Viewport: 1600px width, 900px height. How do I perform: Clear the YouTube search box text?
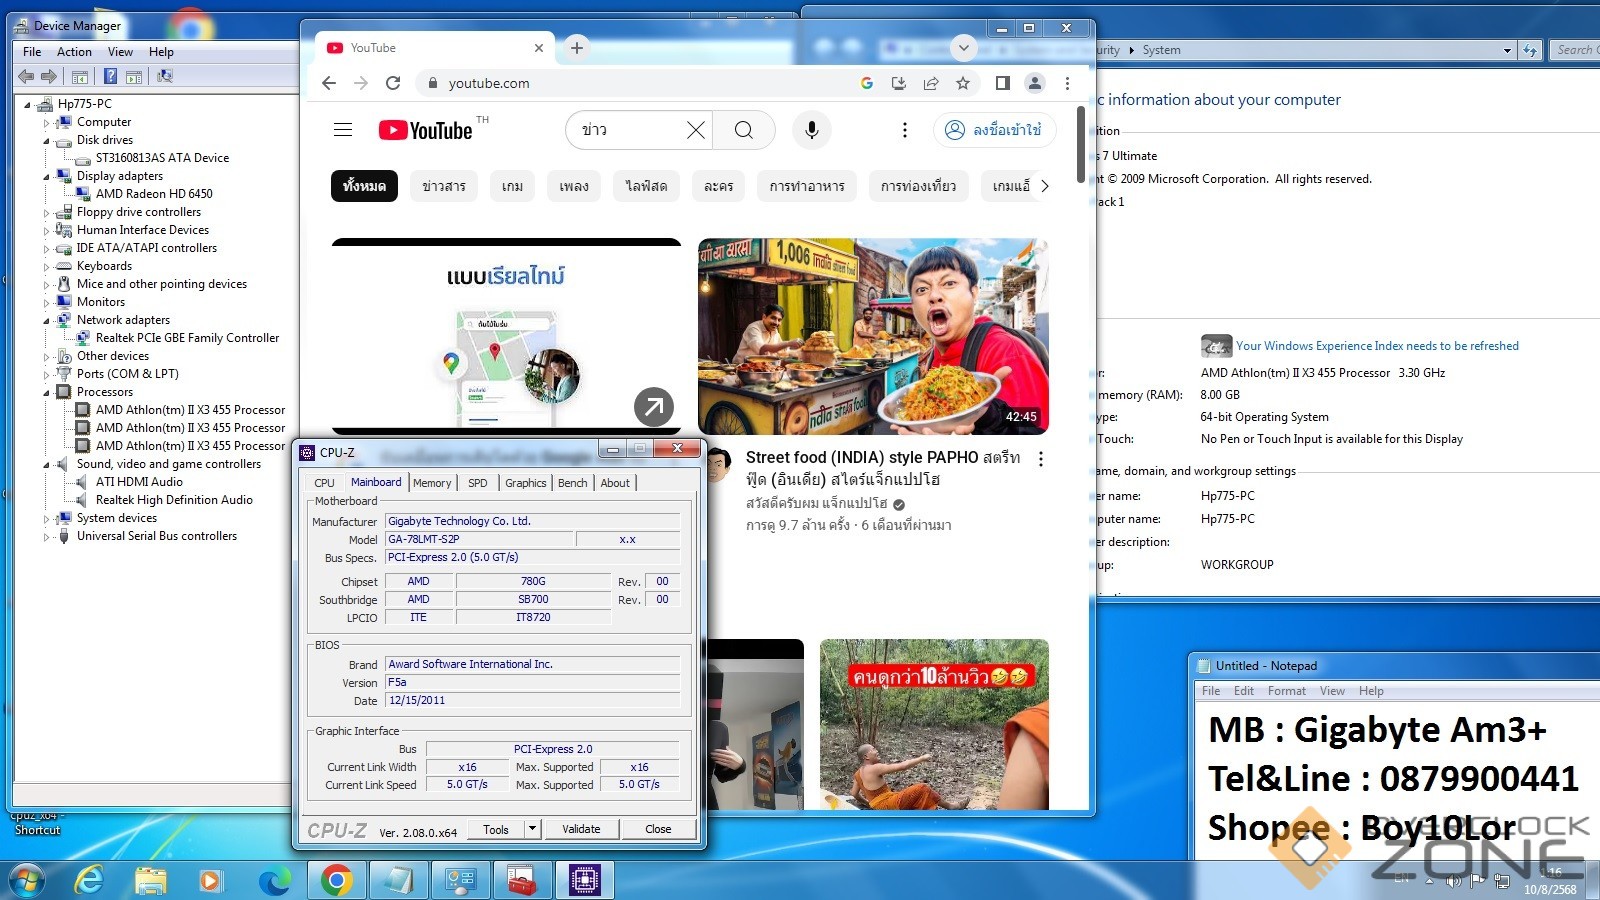pos(695,130)
